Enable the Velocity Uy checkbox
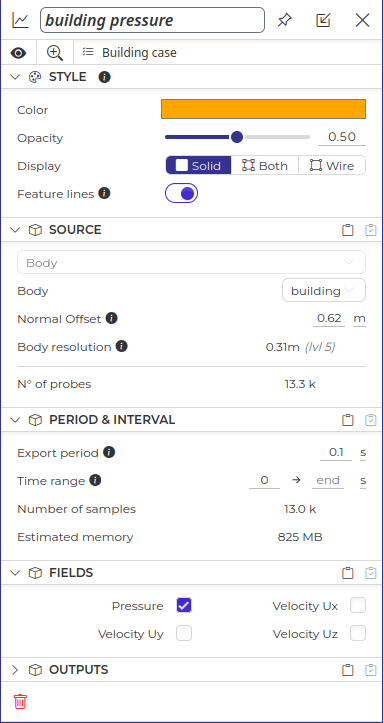 click(184, 634)
